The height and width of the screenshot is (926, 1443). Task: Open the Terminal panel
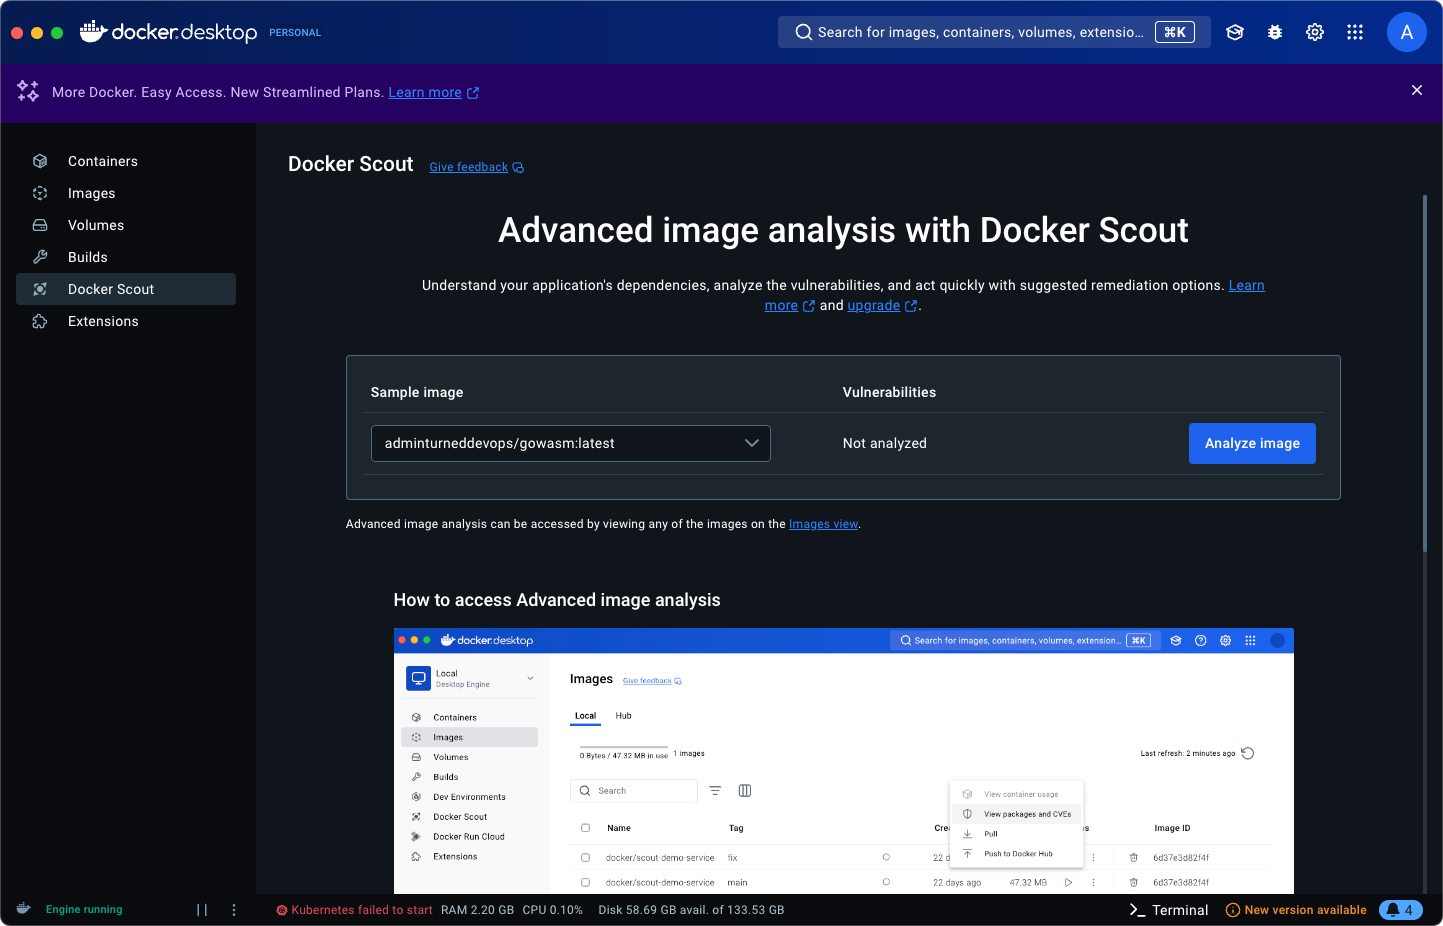[x=1168, y=910]
